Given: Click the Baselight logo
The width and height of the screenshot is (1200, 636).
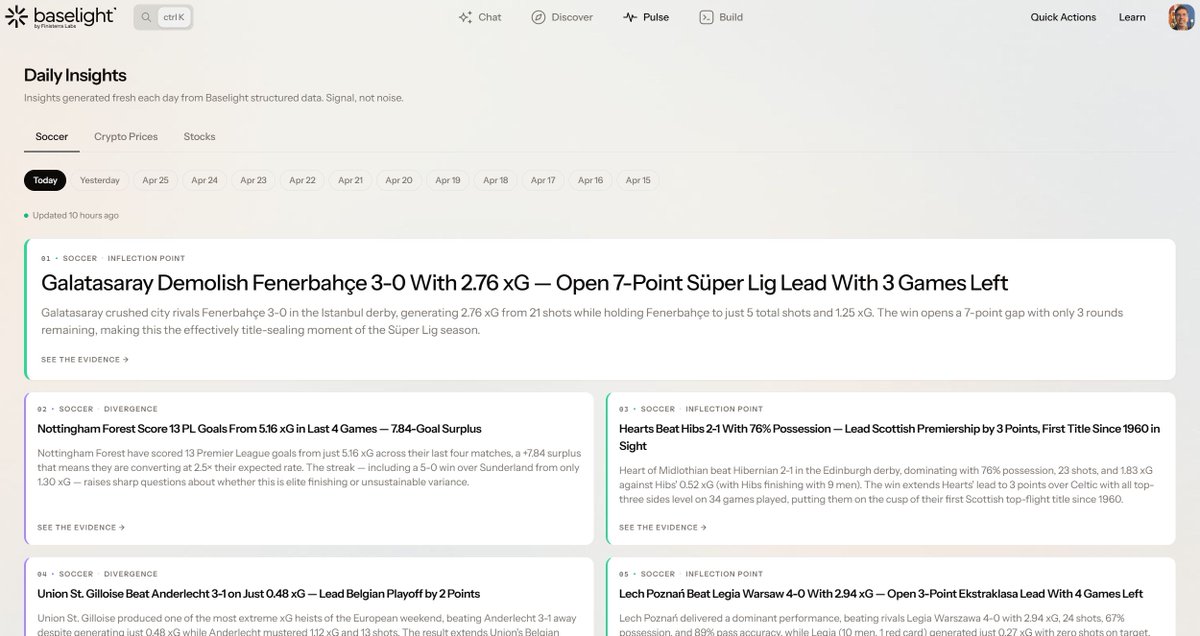Looking at the screenshot, I should (x=60, y=16).
